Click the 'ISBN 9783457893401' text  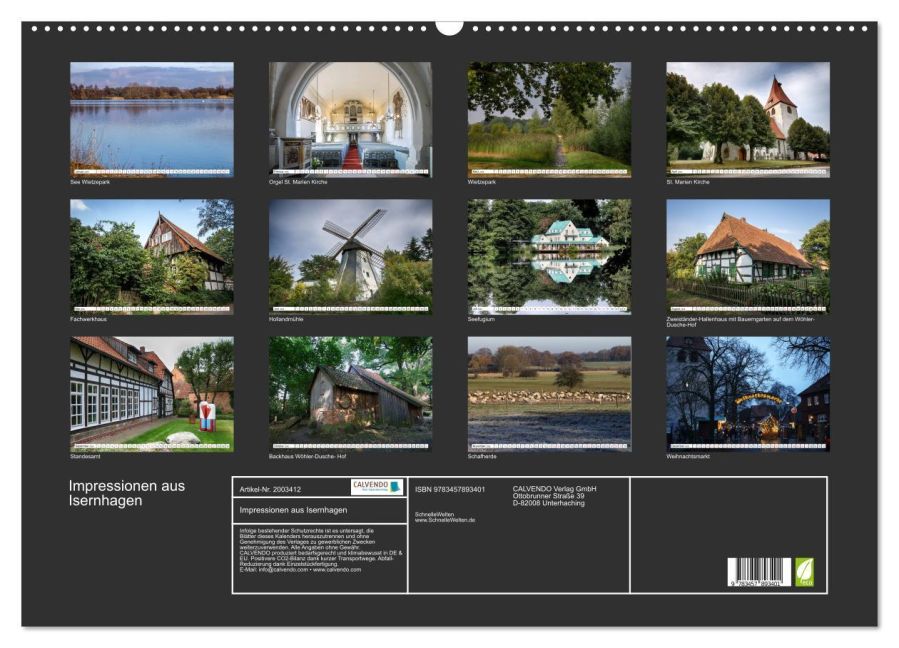click(450, 489)
